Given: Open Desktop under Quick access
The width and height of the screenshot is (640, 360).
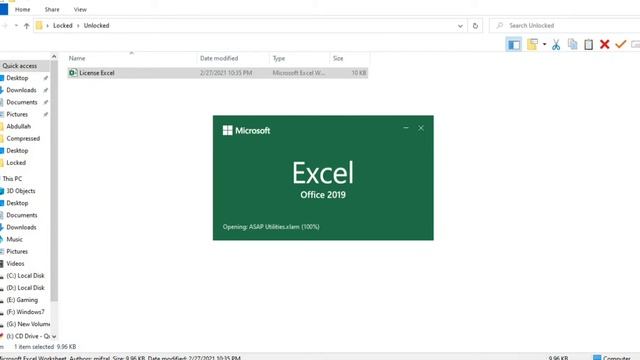Looking at the screenshot, I should [17, 78].
